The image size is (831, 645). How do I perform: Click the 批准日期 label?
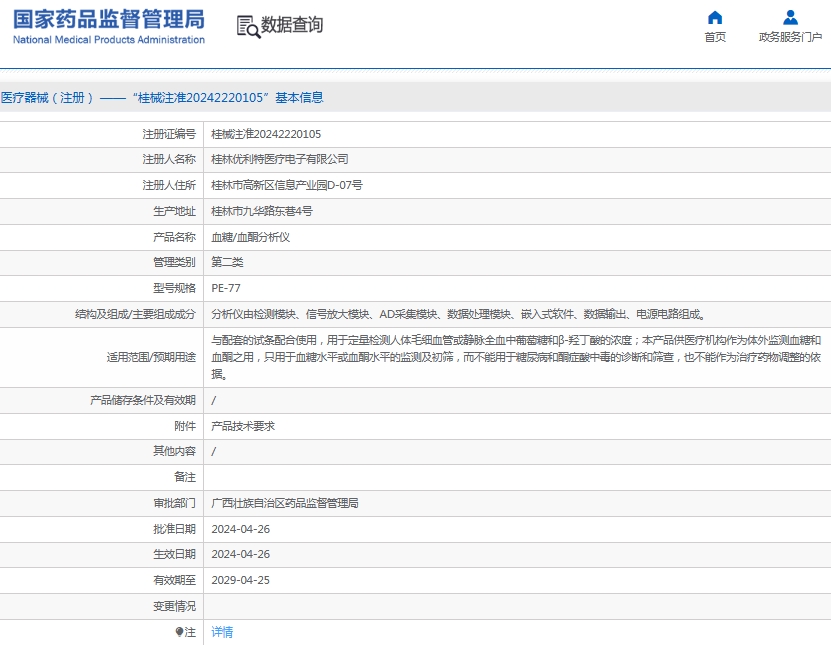[174, 529]
